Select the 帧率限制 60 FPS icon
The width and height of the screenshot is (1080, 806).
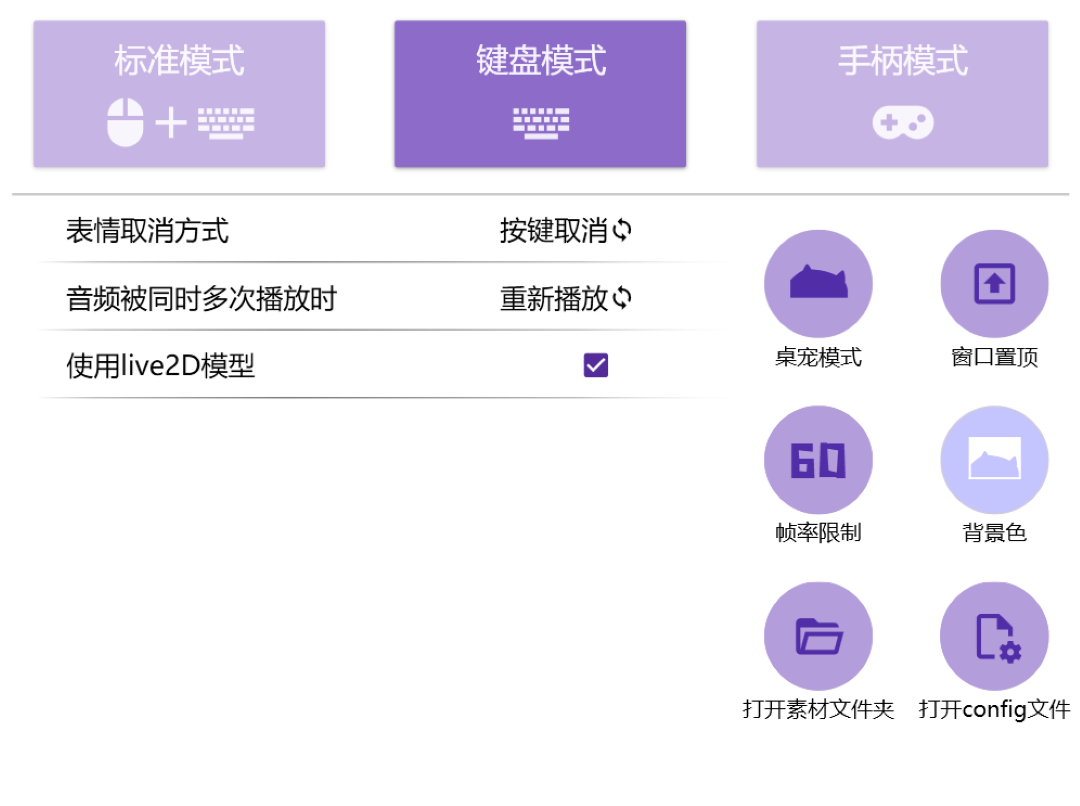tap(818, 459)
